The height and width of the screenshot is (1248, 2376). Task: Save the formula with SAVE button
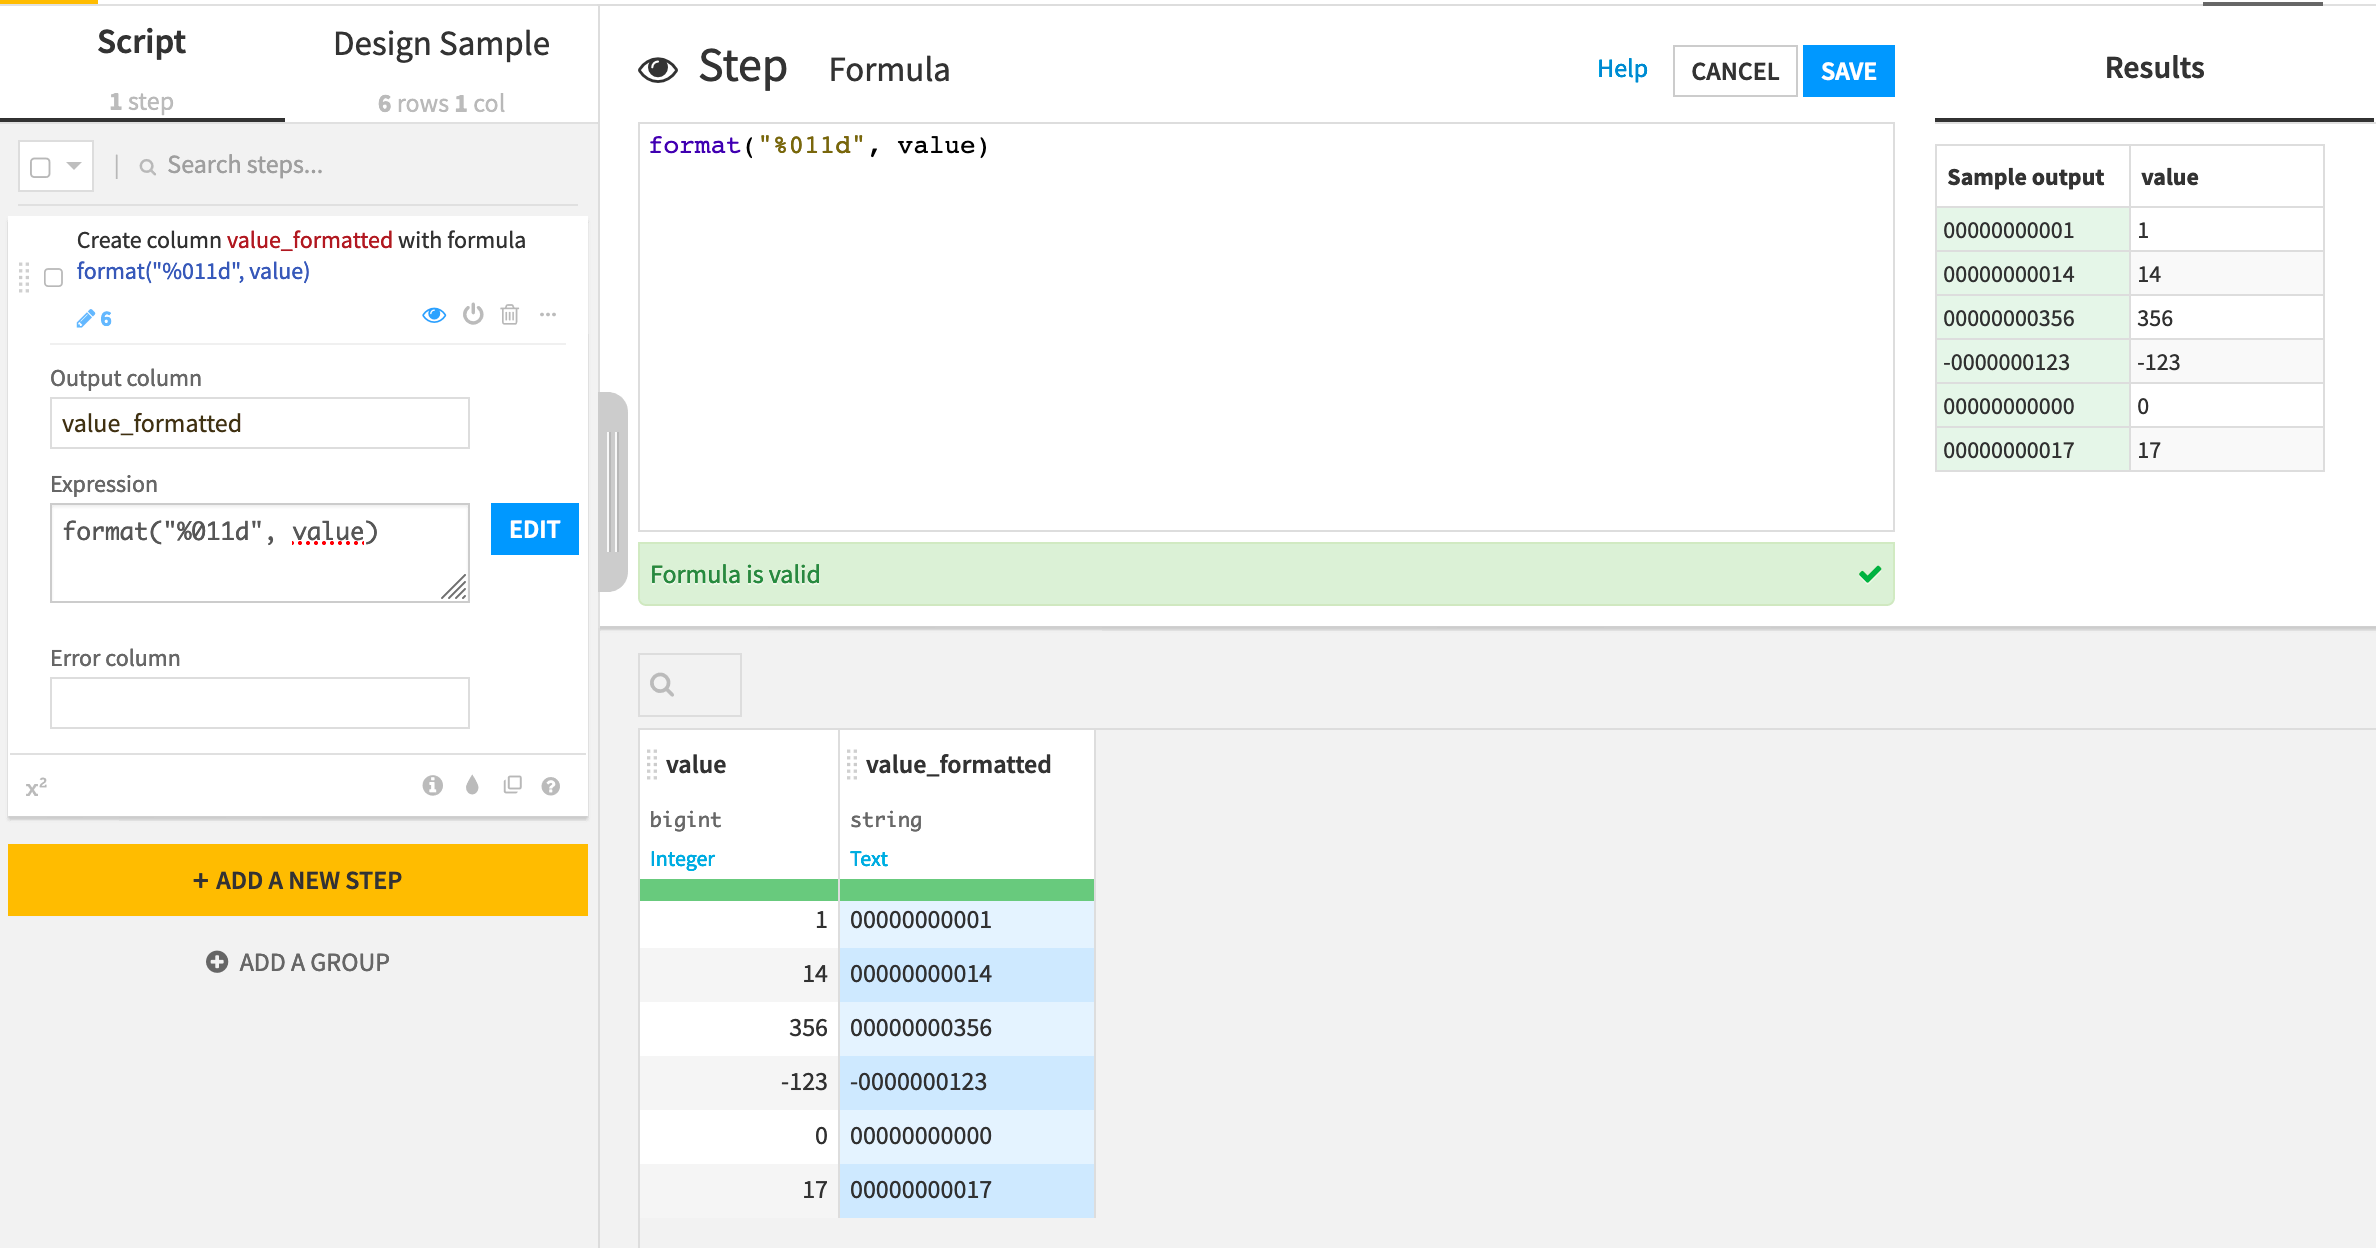point(1848,71)
